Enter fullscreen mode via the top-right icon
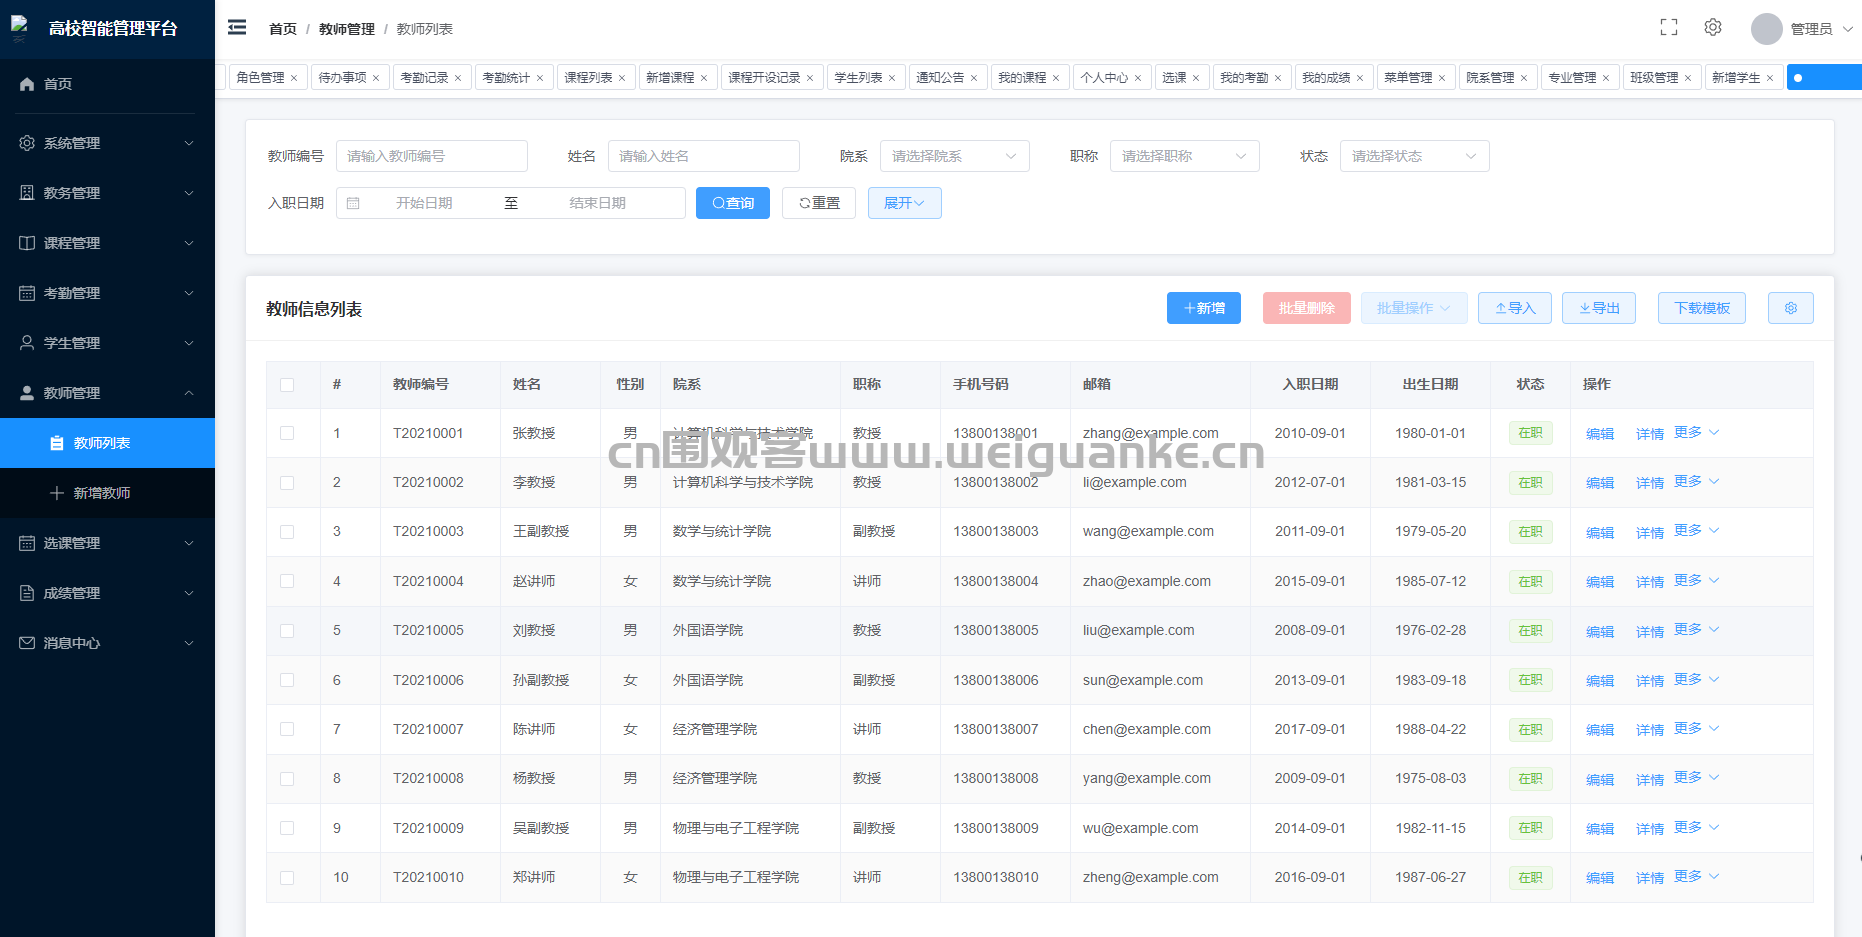Screen dimensions: 1862x937 tap(1668, 28)
